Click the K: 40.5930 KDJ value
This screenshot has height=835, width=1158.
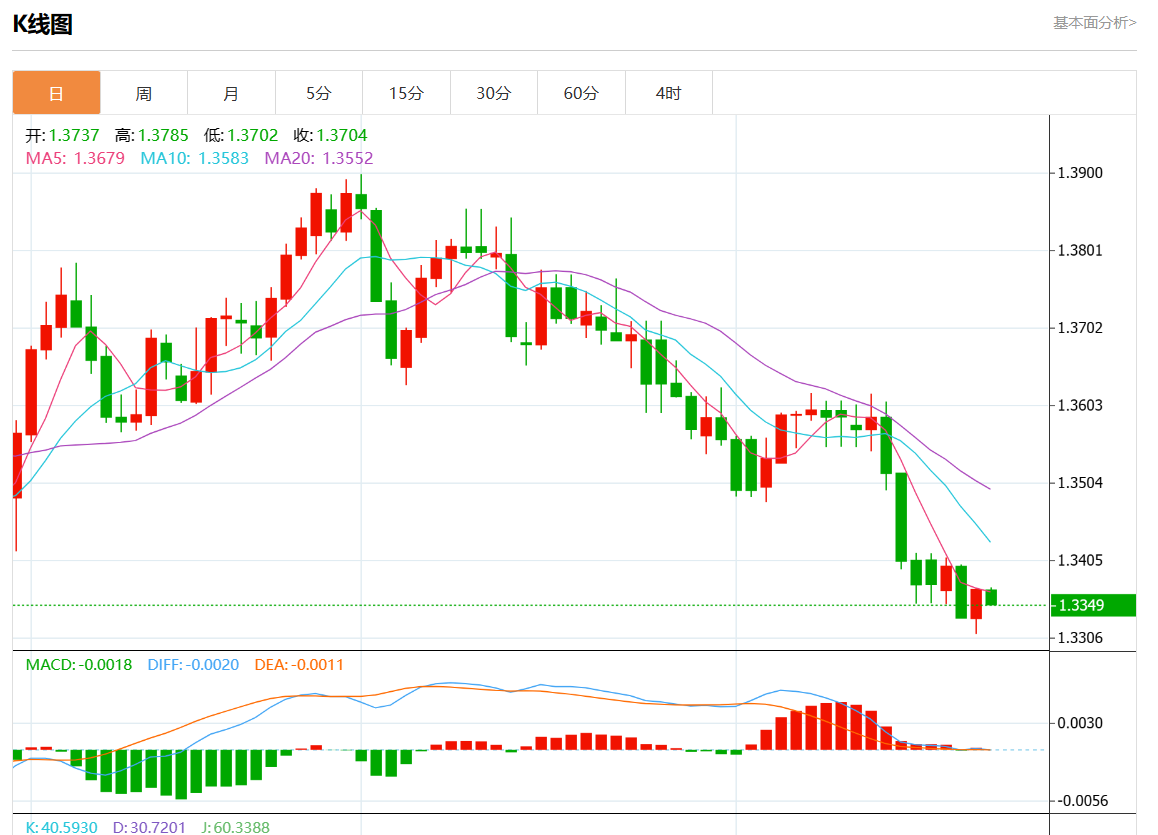[x=61, y=828]
